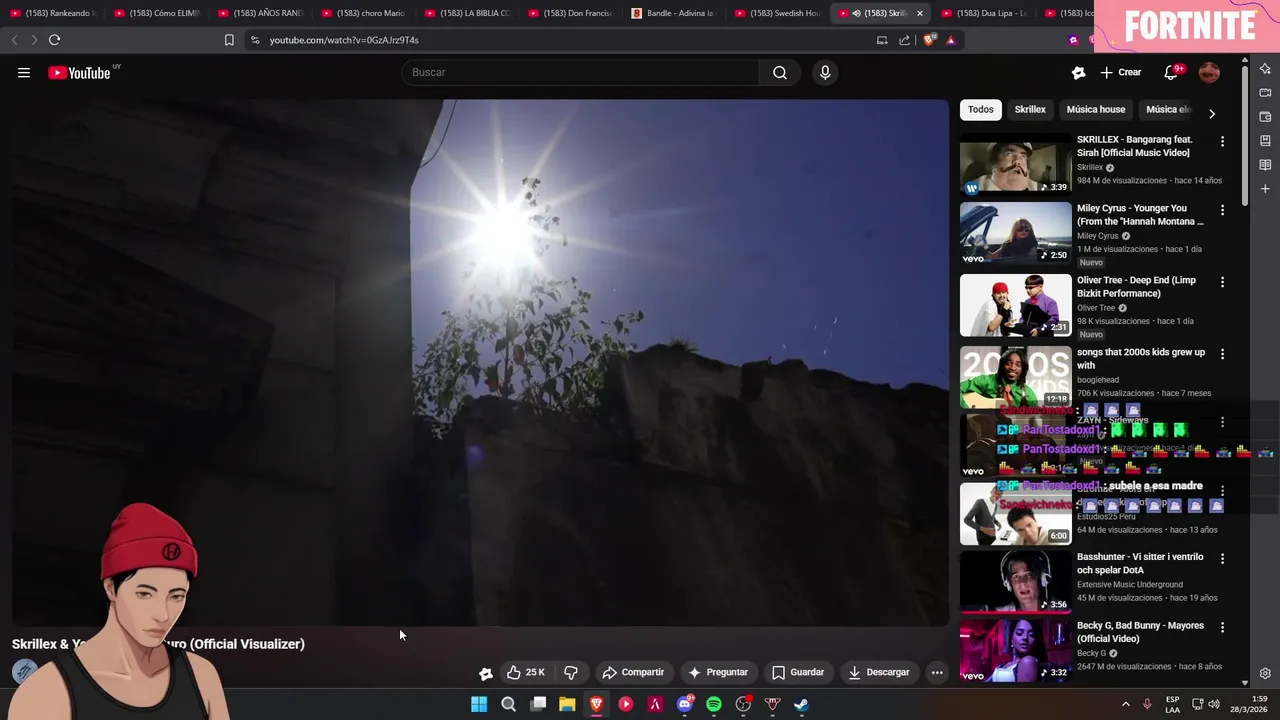
Task: Start voice search with the microphone icon
Action: click(825, 72)
